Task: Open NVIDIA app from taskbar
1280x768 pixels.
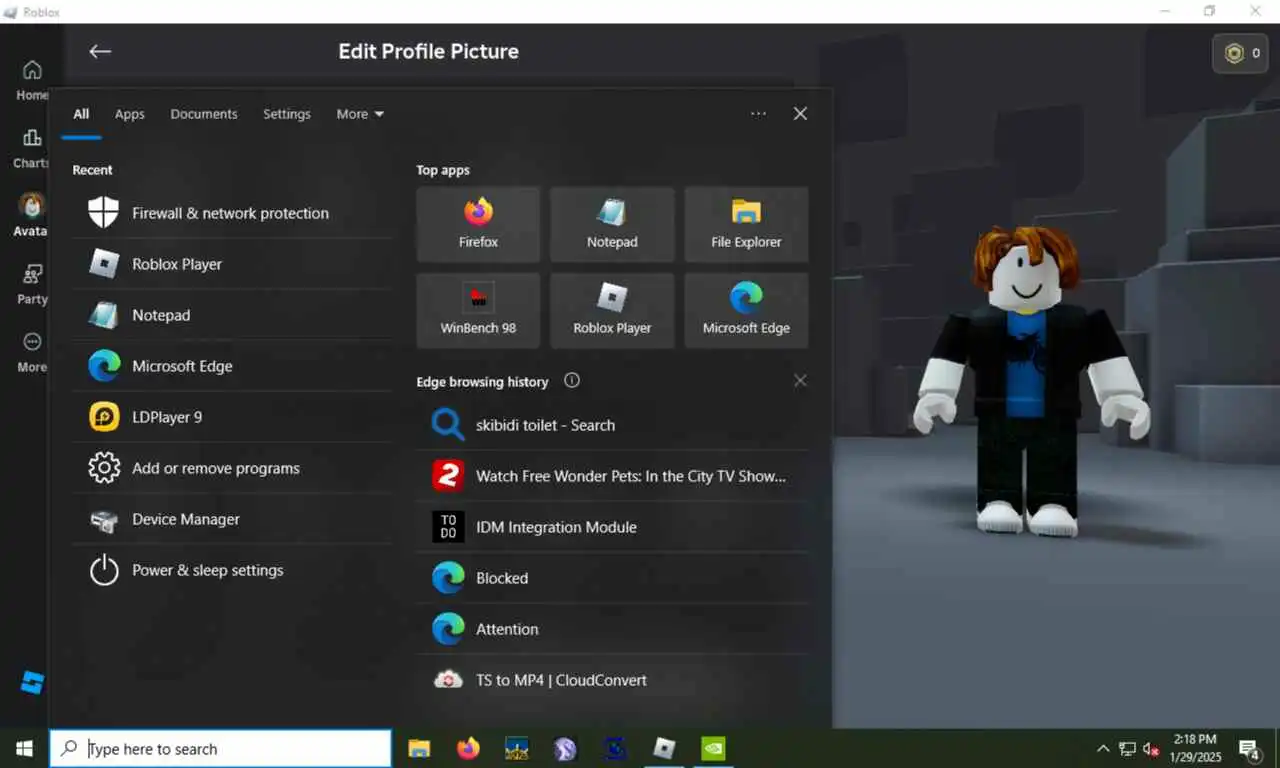Action: (713, 748)
